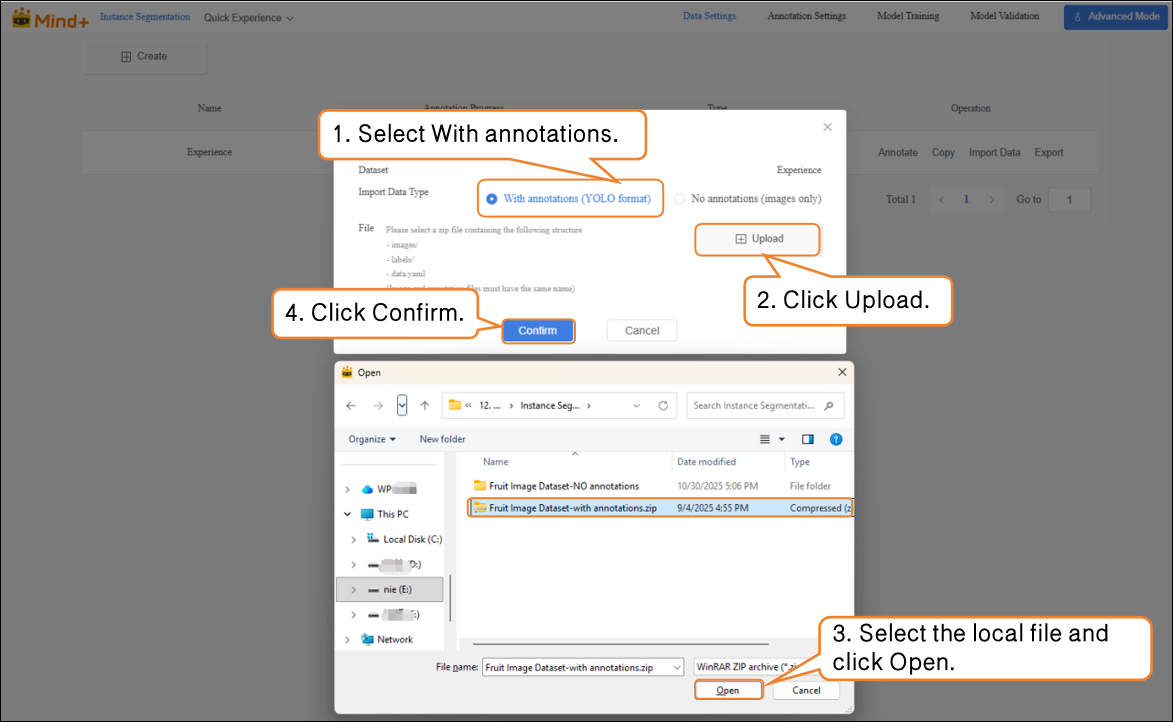
Task: Select Fruit Image Dataset-NO annotations folder
Action: (x=563, y=486)
